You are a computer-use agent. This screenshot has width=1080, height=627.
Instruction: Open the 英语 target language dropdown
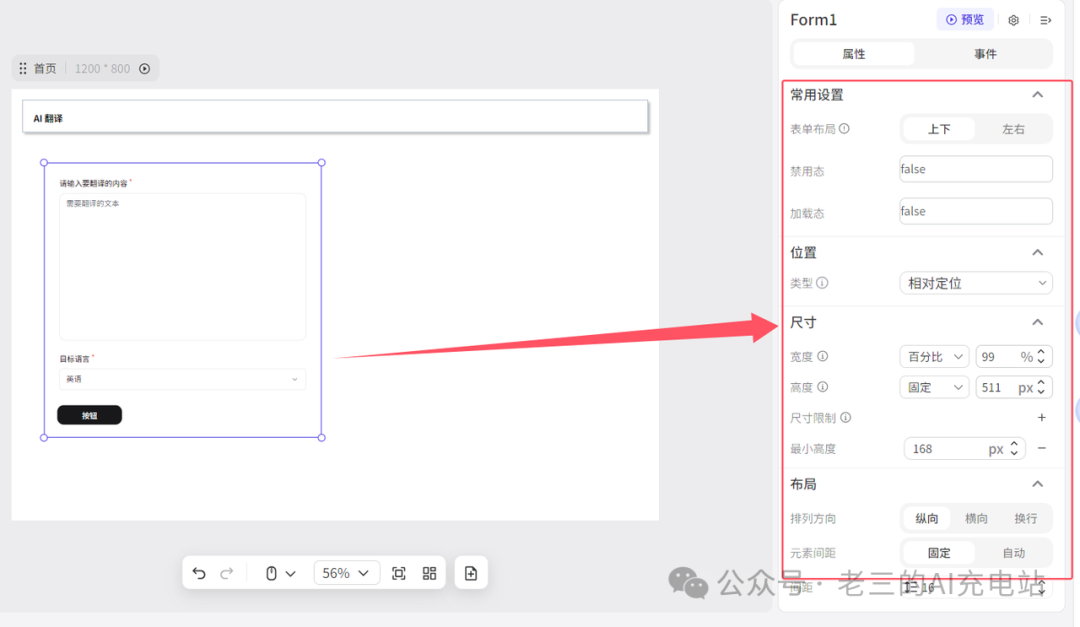[182, 379]
